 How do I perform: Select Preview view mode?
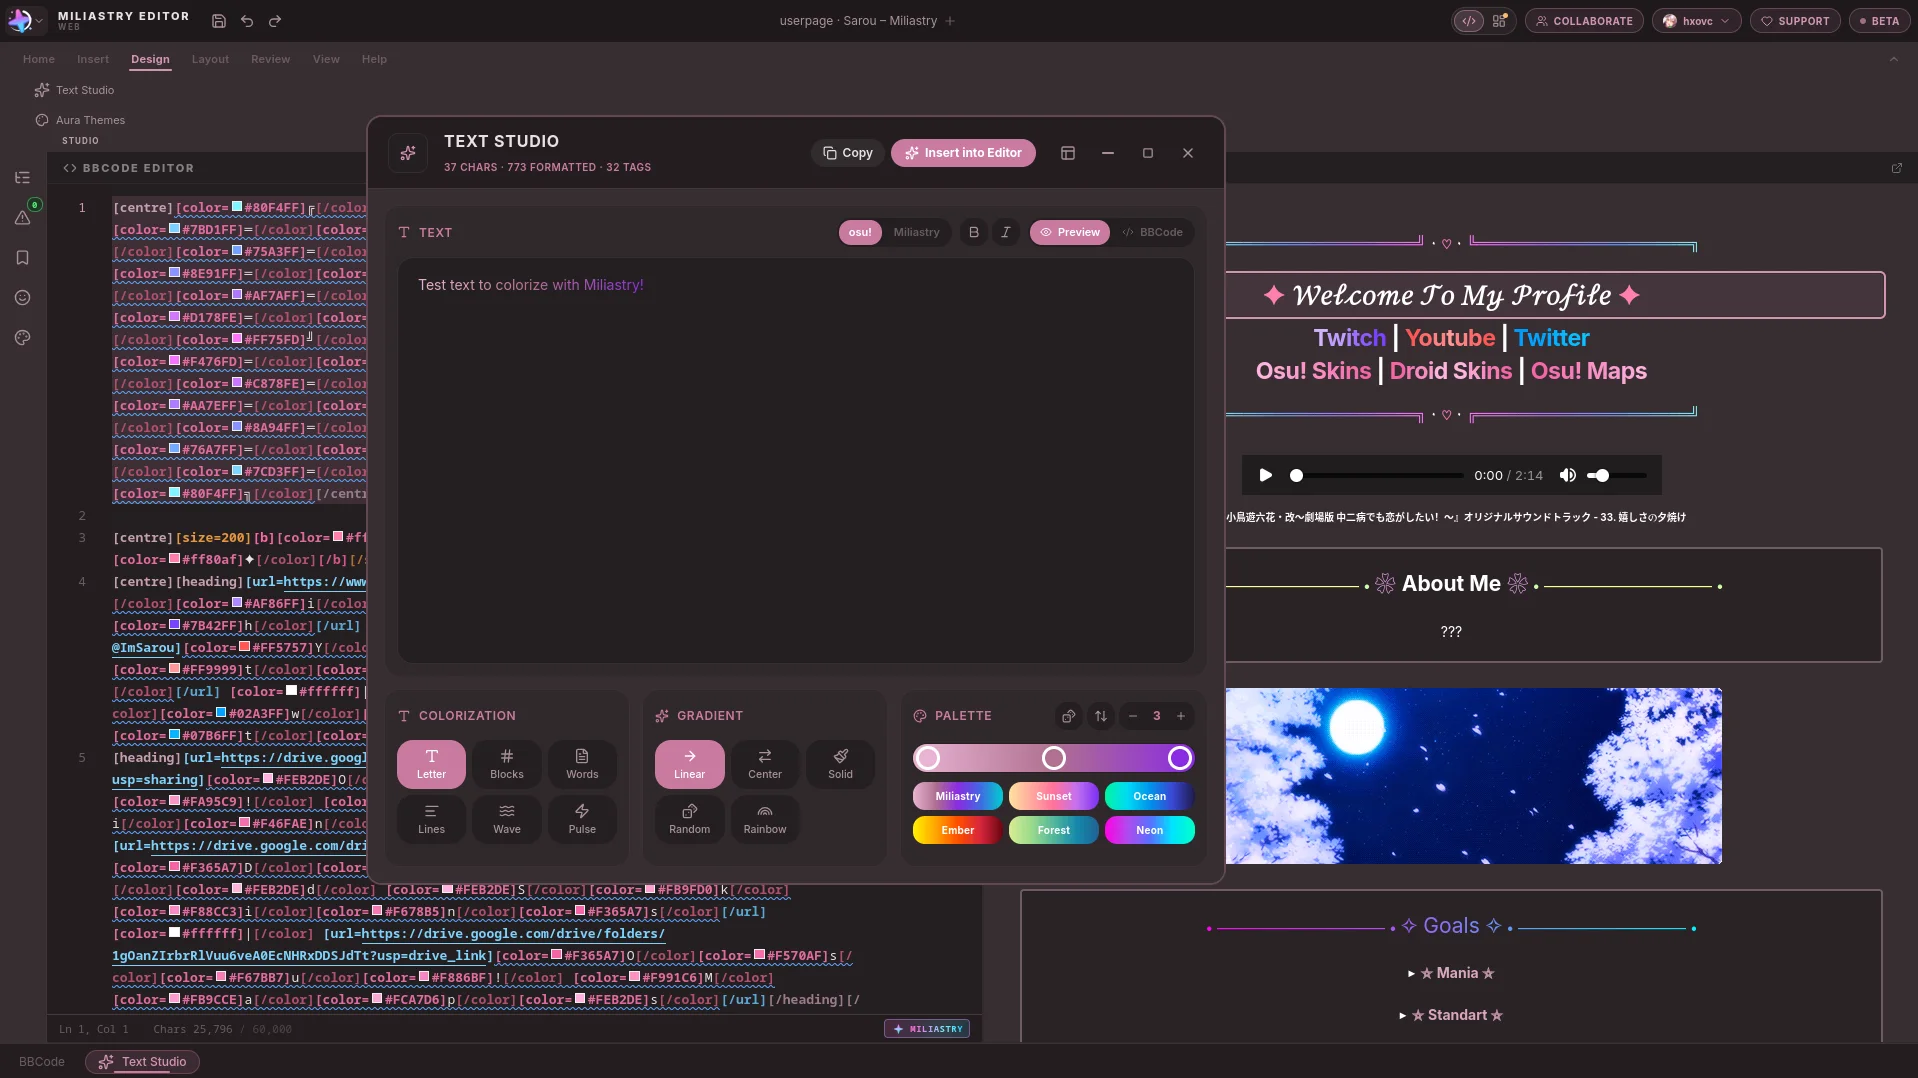click(x=1070, y=232)
